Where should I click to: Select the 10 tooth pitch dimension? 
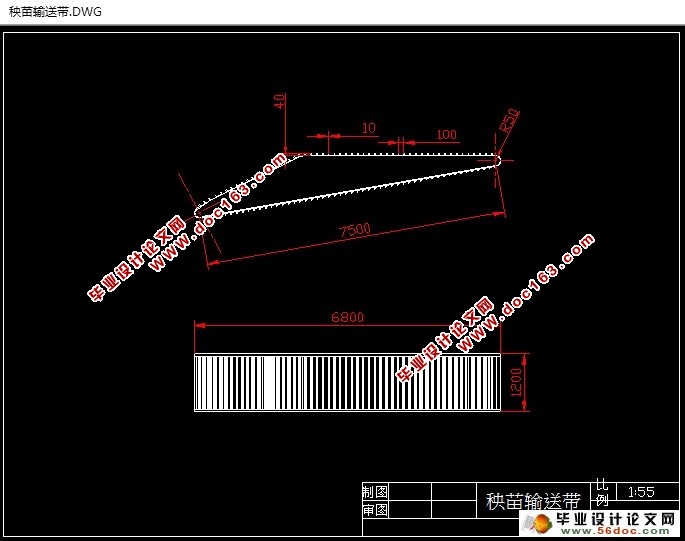click(x=368, y=128)
